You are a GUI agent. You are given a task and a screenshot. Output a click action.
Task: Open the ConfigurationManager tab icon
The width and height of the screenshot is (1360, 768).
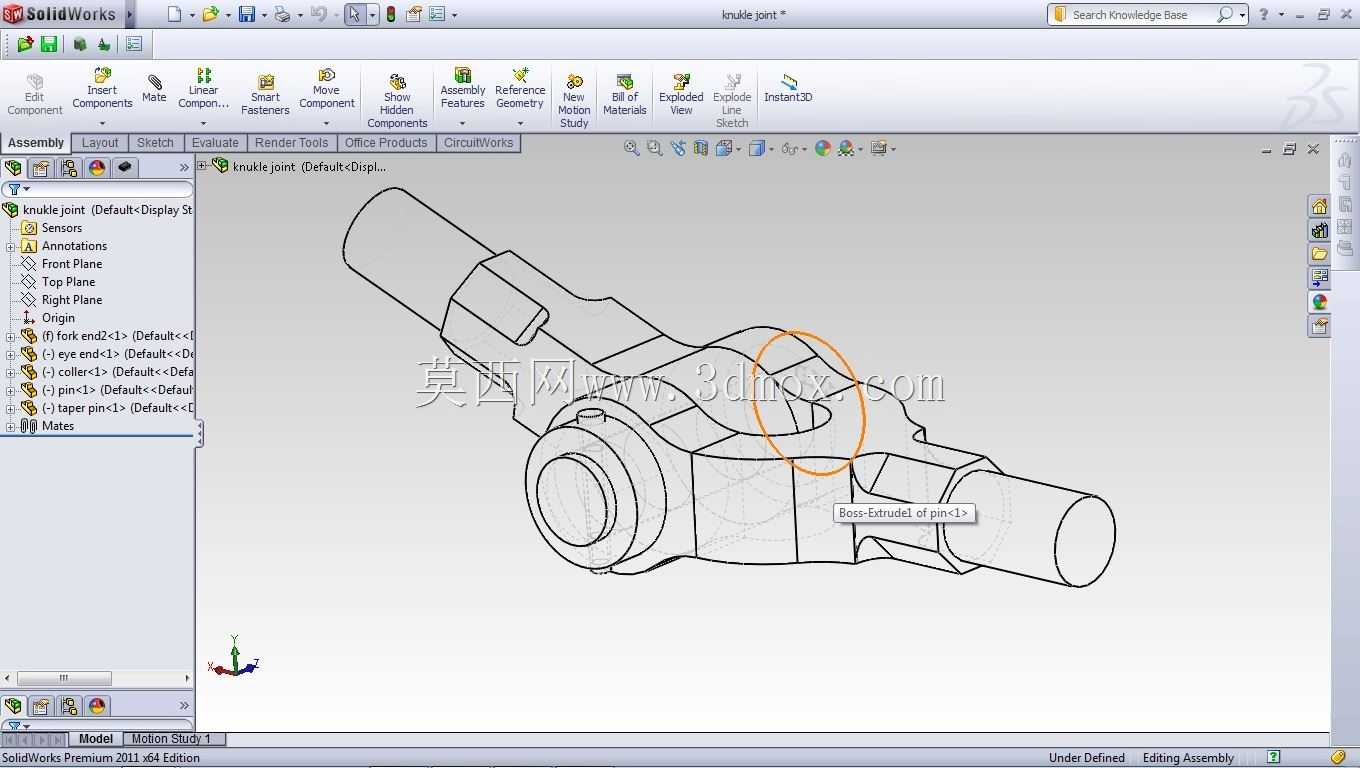(69, 168)
